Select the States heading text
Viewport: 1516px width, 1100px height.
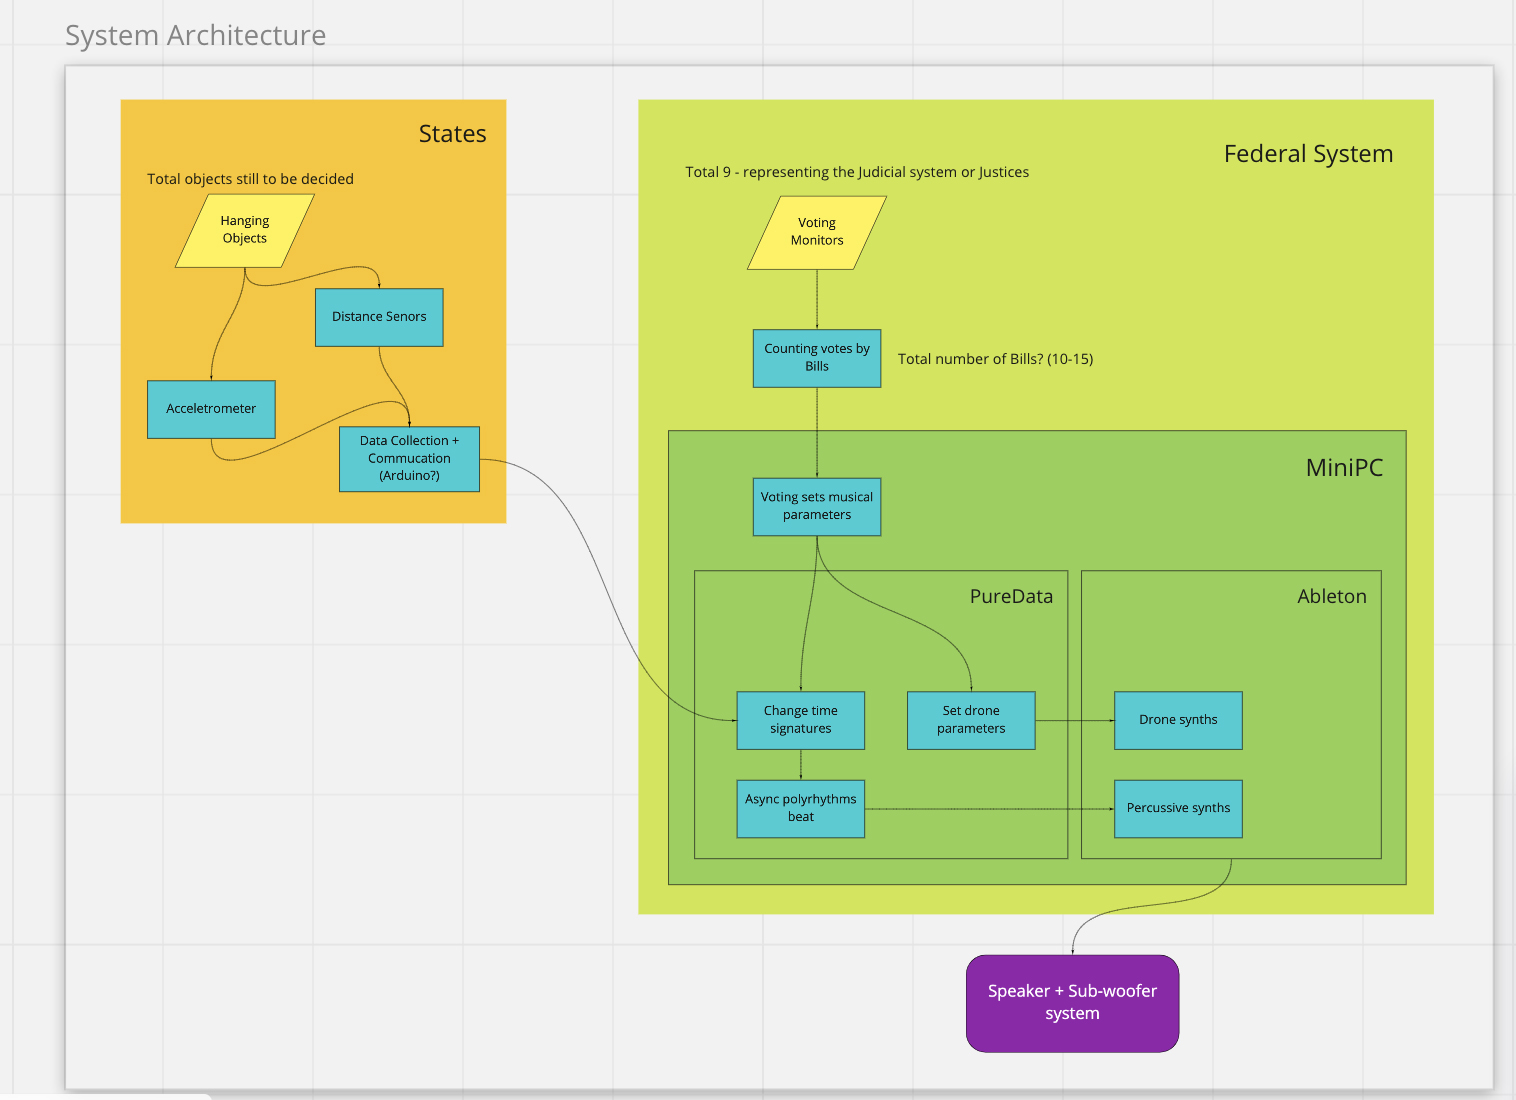(453, 134)
